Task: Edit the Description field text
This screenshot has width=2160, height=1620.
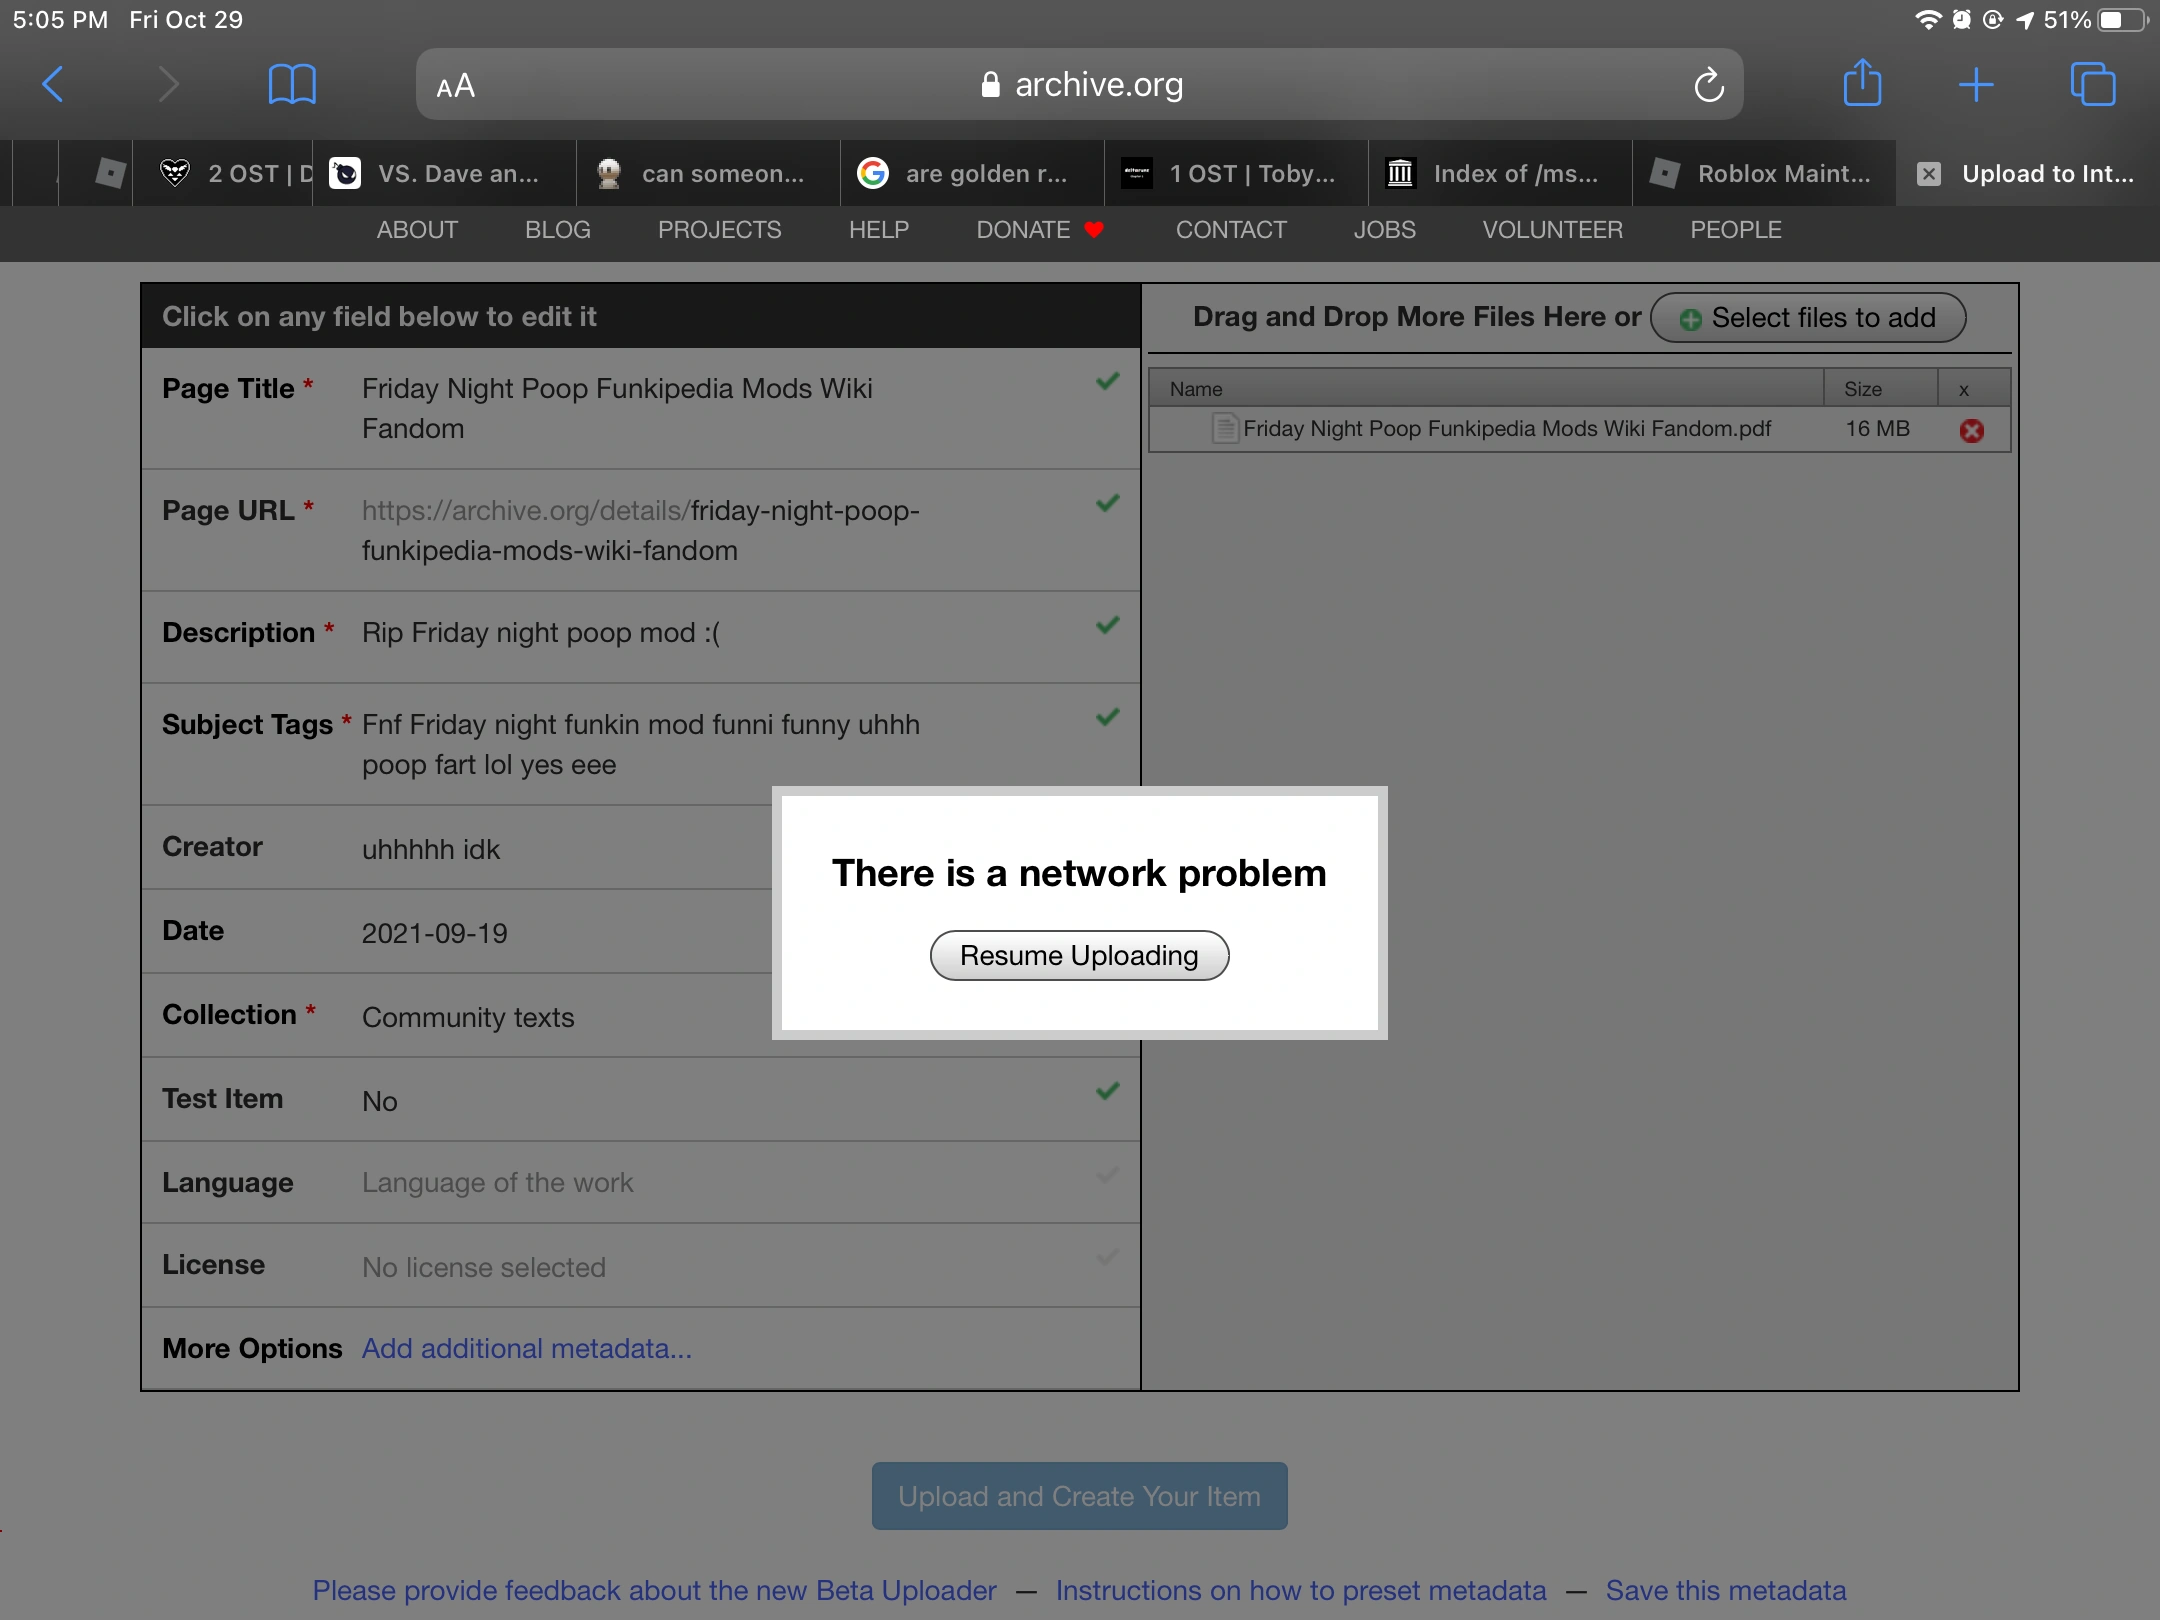Action: click(540, 633)
